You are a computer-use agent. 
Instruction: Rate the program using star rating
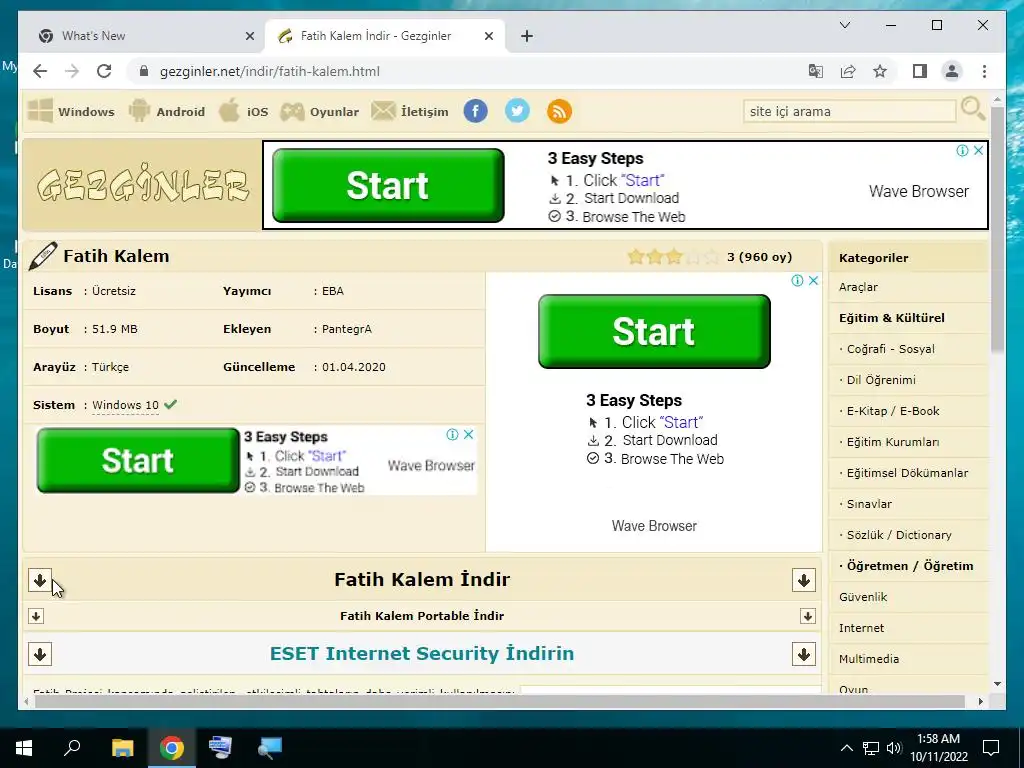[x=673, y=257]
